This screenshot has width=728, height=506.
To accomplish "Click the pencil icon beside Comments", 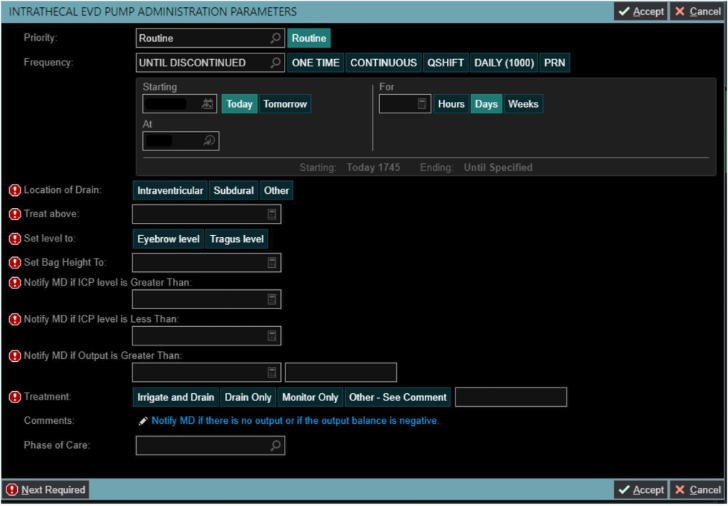I will 143,422.
